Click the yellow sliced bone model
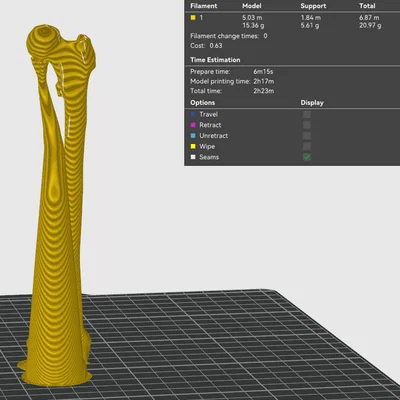This screenshot has width=400, height=400. [55, 233]
